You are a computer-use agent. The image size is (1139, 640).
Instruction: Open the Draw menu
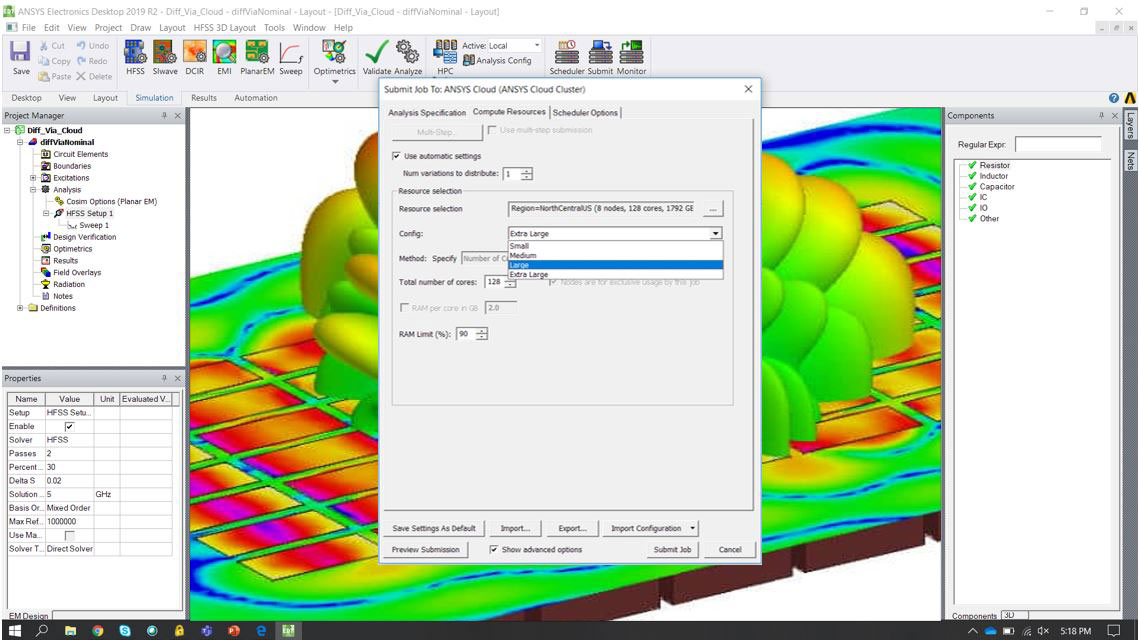(x=140, y=28)
